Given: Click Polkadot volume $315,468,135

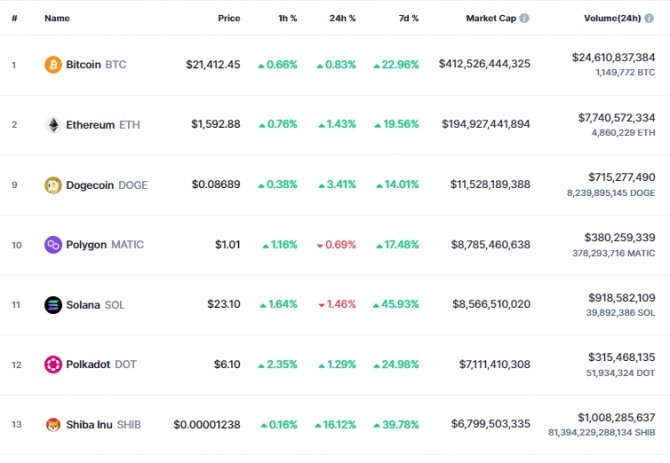Looking at the screenshot, I should click(x=622, y=357).
